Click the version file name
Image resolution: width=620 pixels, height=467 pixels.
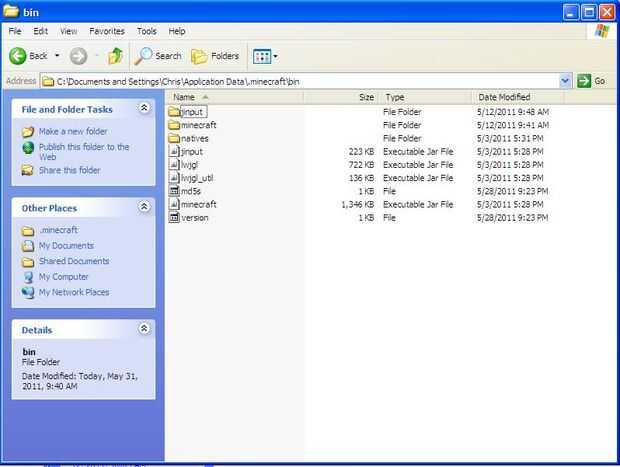coord(195,217)
